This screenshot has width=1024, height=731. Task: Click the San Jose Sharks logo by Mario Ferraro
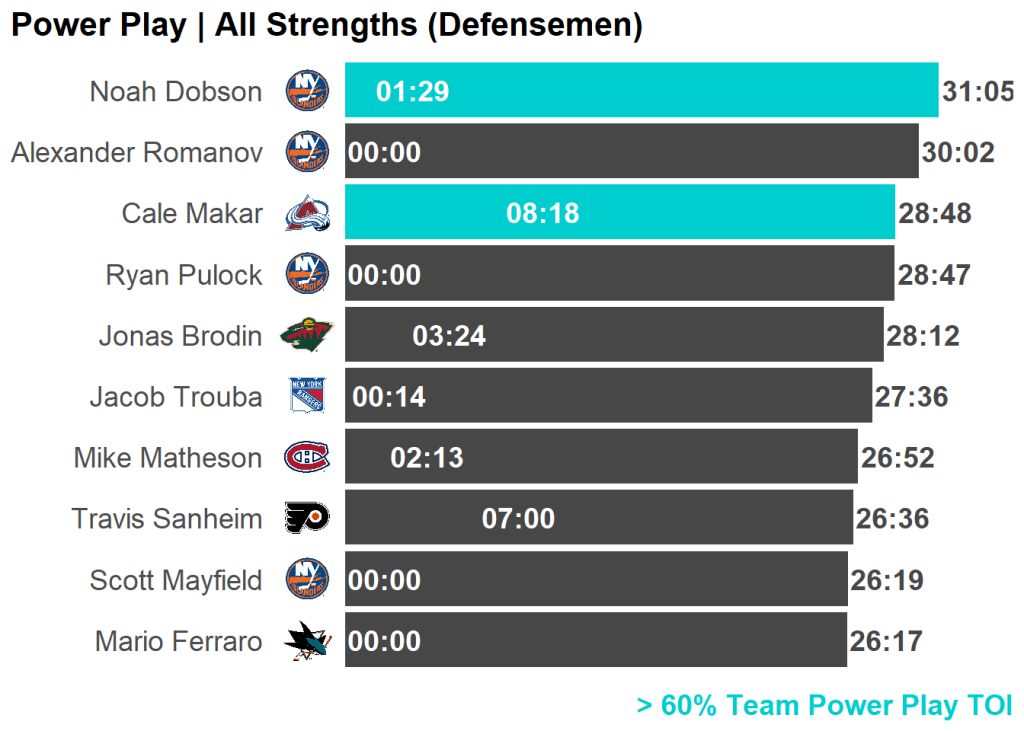click(x=307, y=641)
